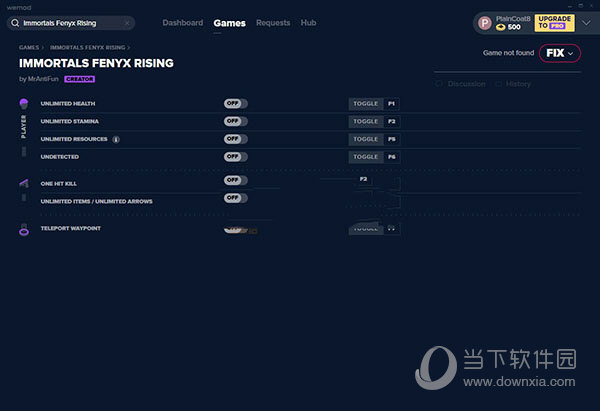The image size is (600, 411).
Task: Click Upgrade to Pro button
Action: point(554,23)
